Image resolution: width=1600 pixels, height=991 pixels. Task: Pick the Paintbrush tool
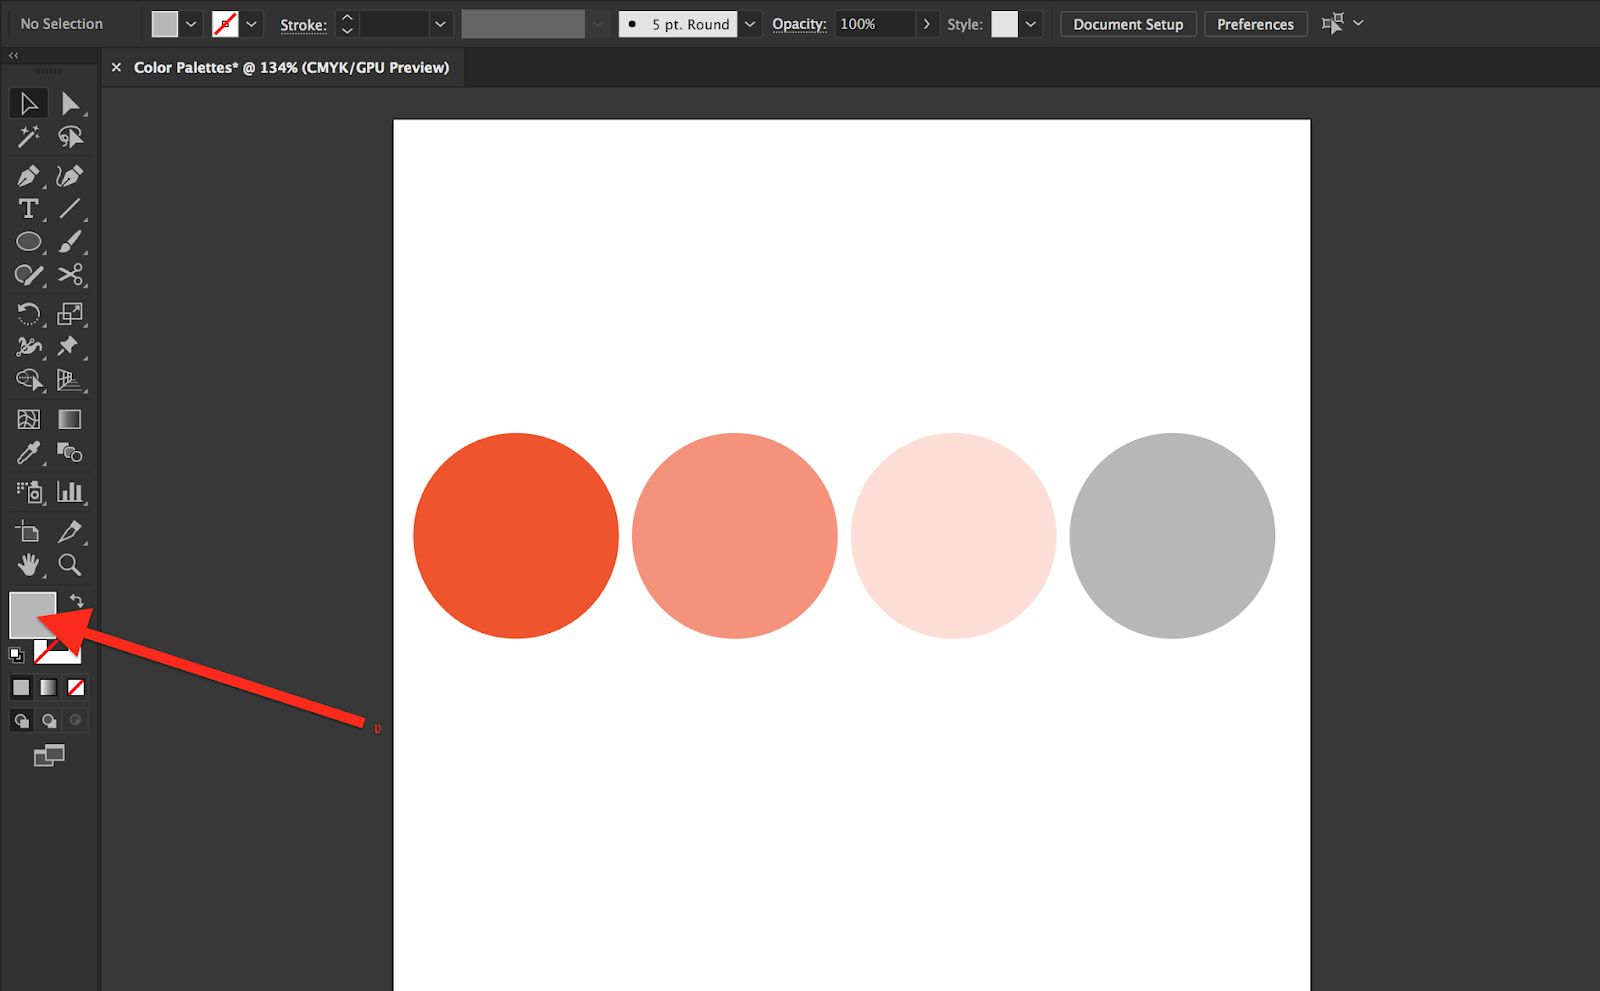(71, 242)
